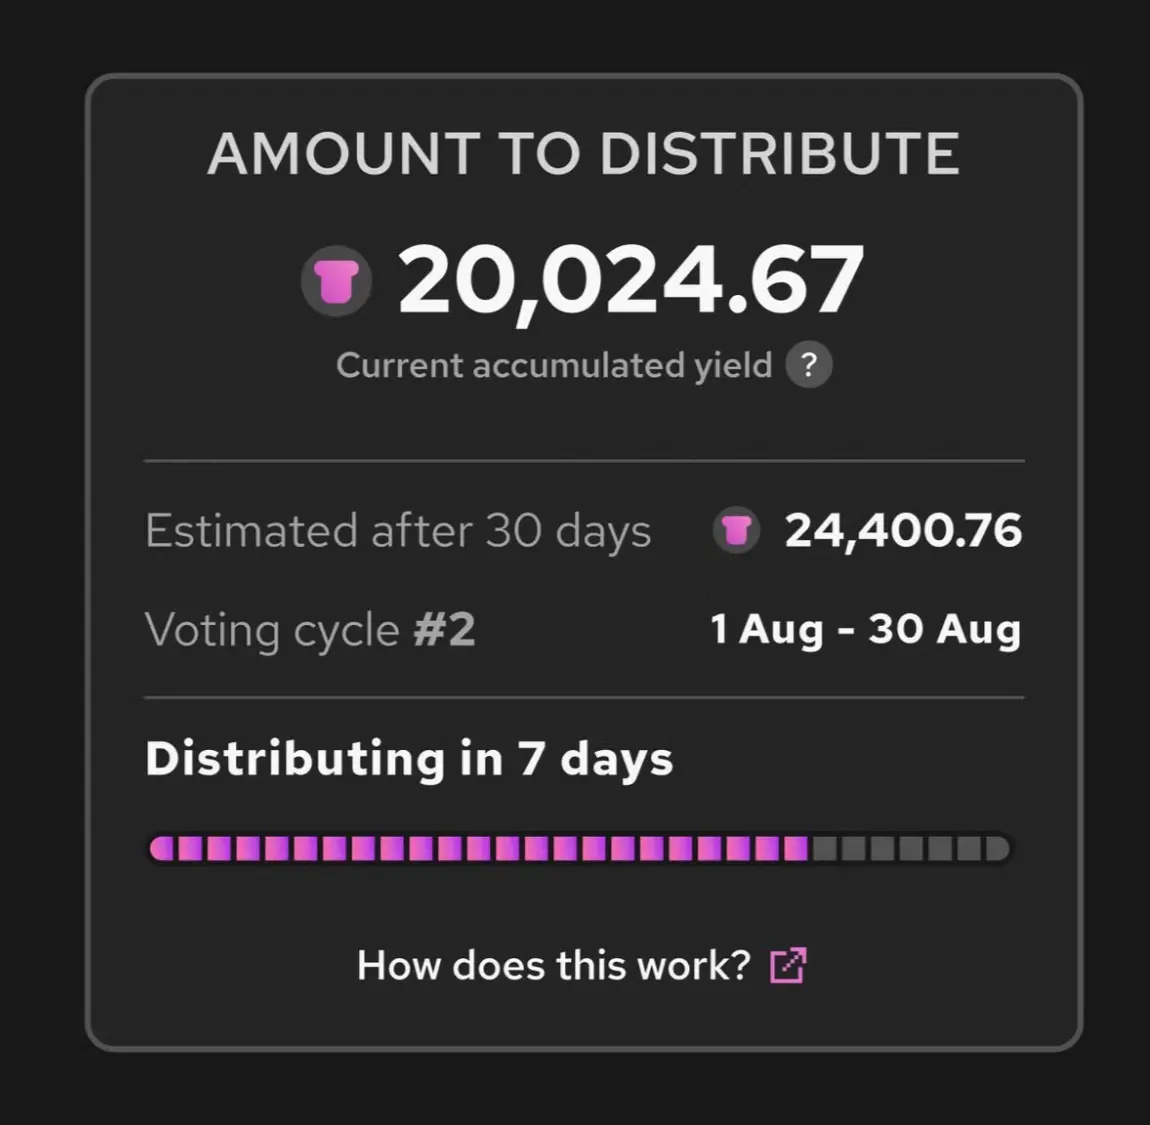This screenshot has height=1125, width=1150.
Task: Click the "Voting cycle" label text
Action: point(272,631)
